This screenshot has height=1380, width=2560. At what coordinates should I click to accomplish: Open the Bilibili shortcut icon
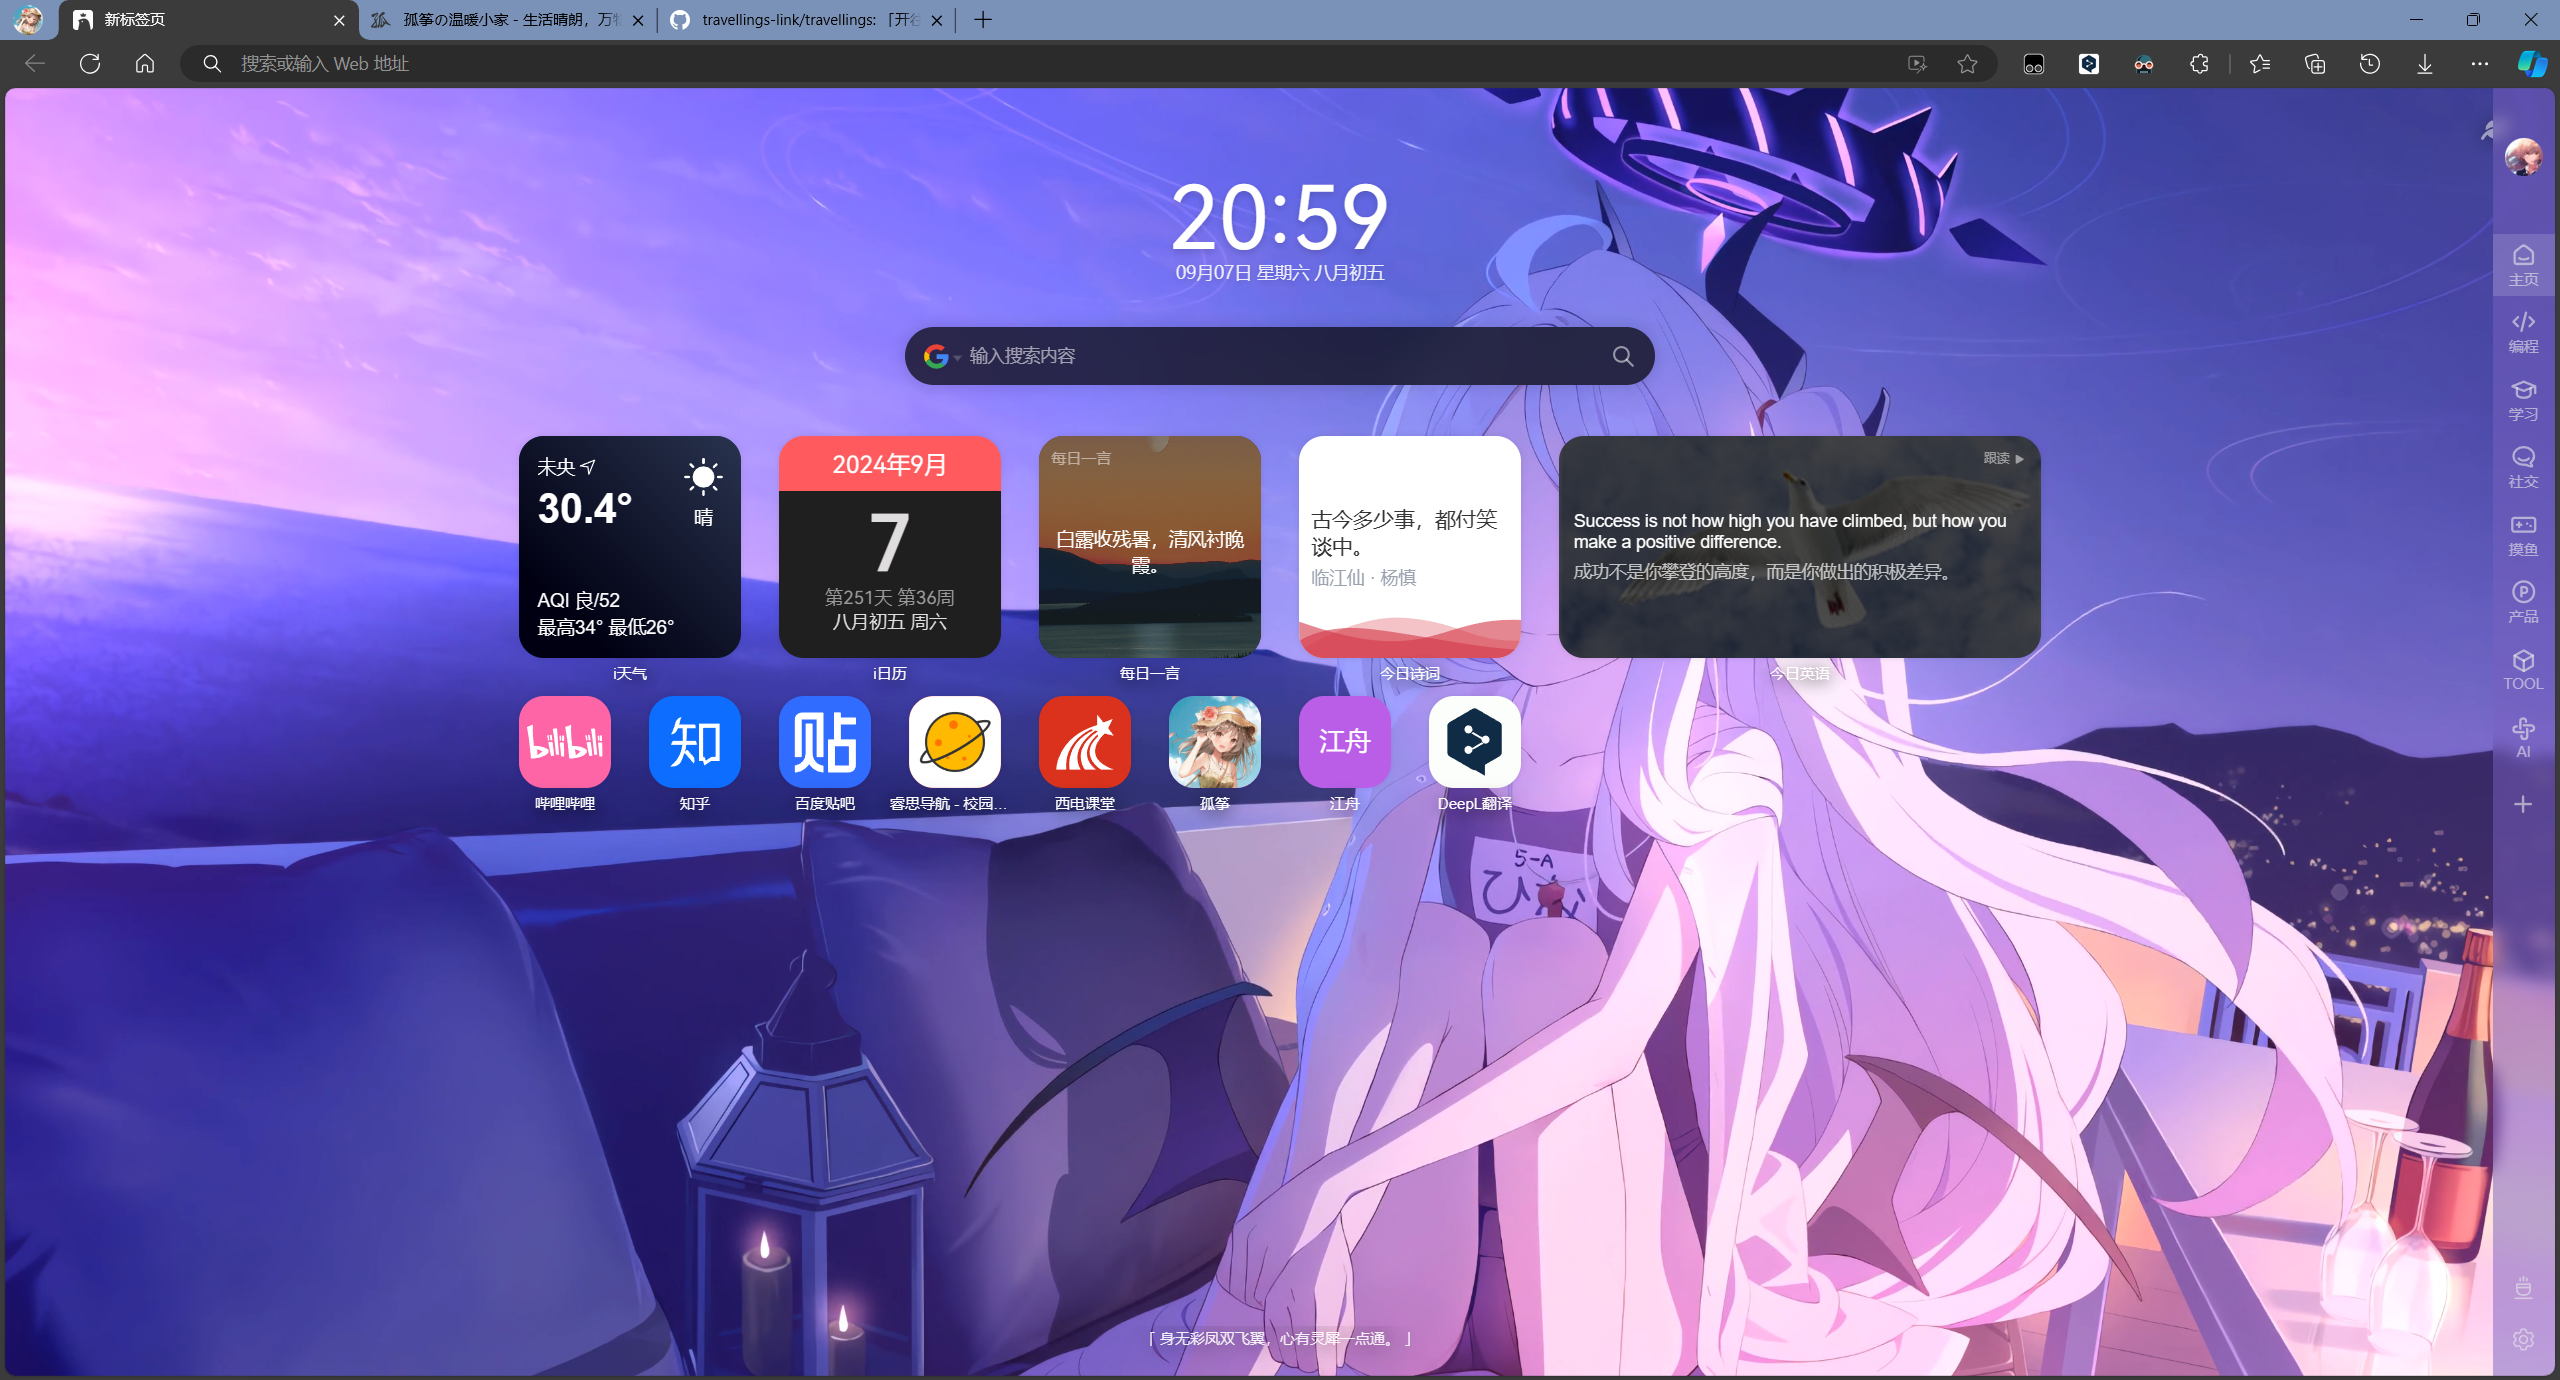(x=564, y=742)
